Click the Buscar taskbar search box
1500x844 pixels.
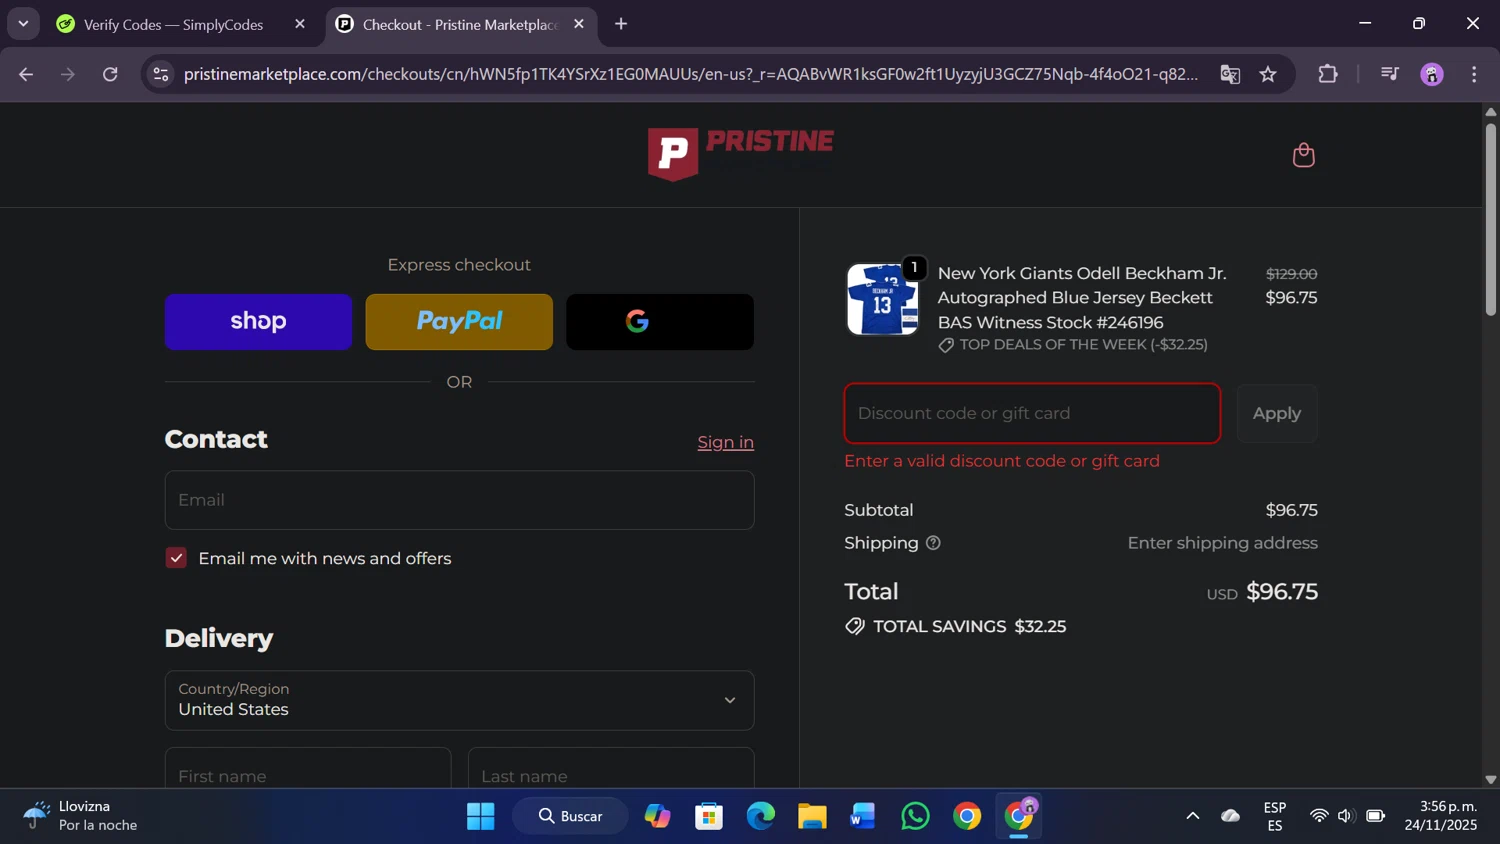(571, 816)
